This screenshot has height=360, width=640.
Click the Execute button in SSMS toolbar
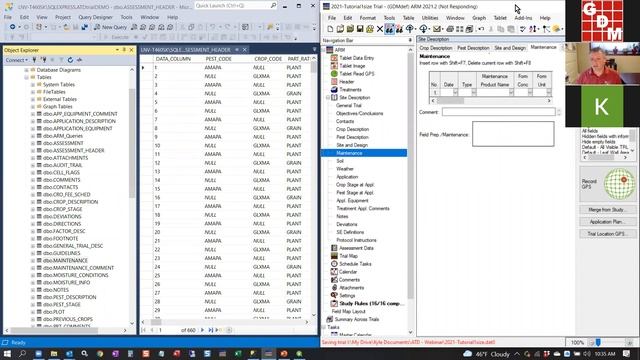pyautogui.click(x=117, y=37)
